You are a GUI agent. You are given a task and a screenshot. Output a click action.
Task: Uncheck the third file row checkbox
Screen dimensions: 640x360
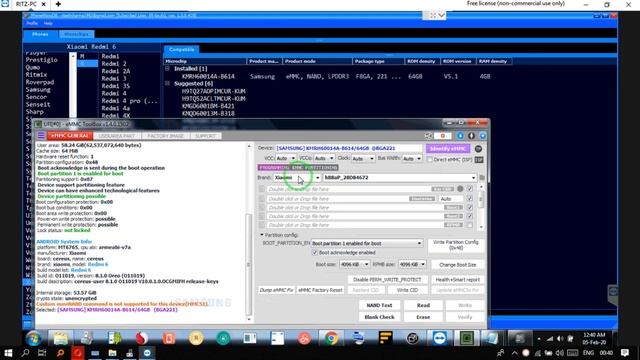click(470, 208)
